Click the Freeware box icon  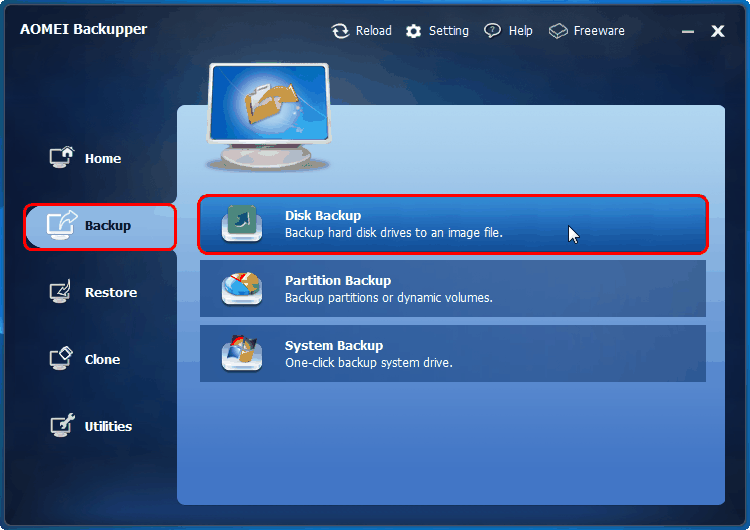[x=558, y=31]
